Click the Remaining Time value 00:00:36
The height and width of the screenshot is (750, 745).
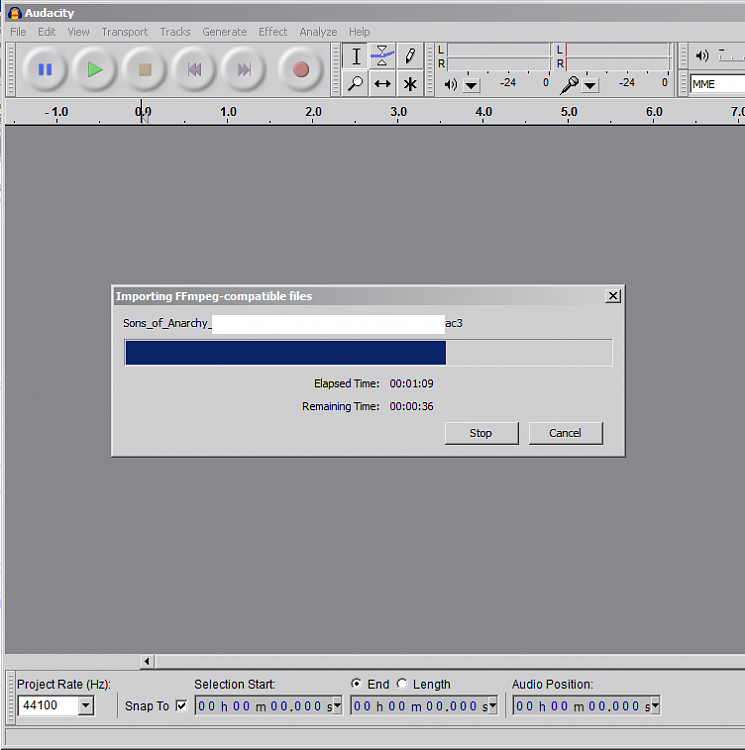[411, 407]
